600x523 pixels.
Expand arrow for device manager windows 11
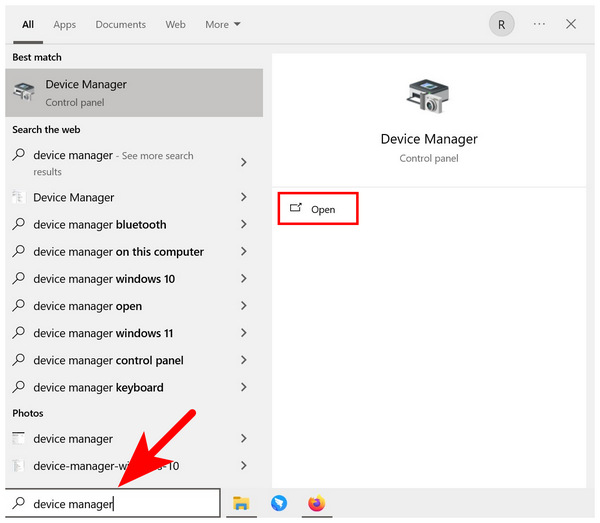[244, 333]
